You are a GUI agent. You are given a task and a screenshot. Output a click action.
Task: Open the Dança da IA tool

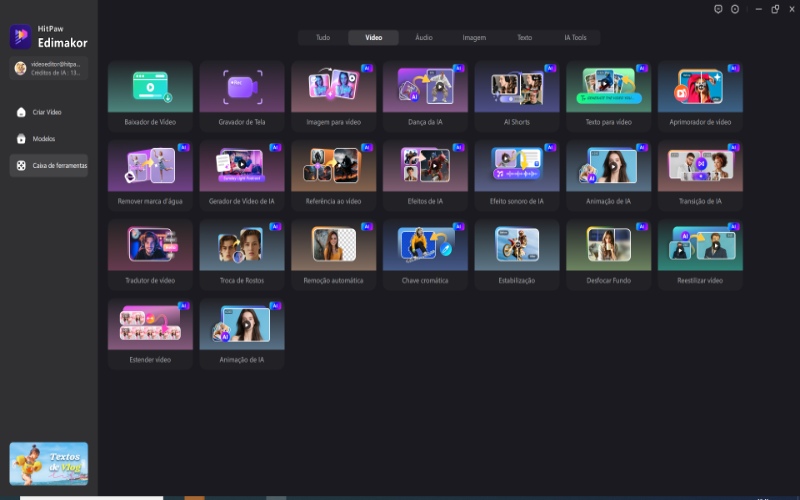(425, 94)
